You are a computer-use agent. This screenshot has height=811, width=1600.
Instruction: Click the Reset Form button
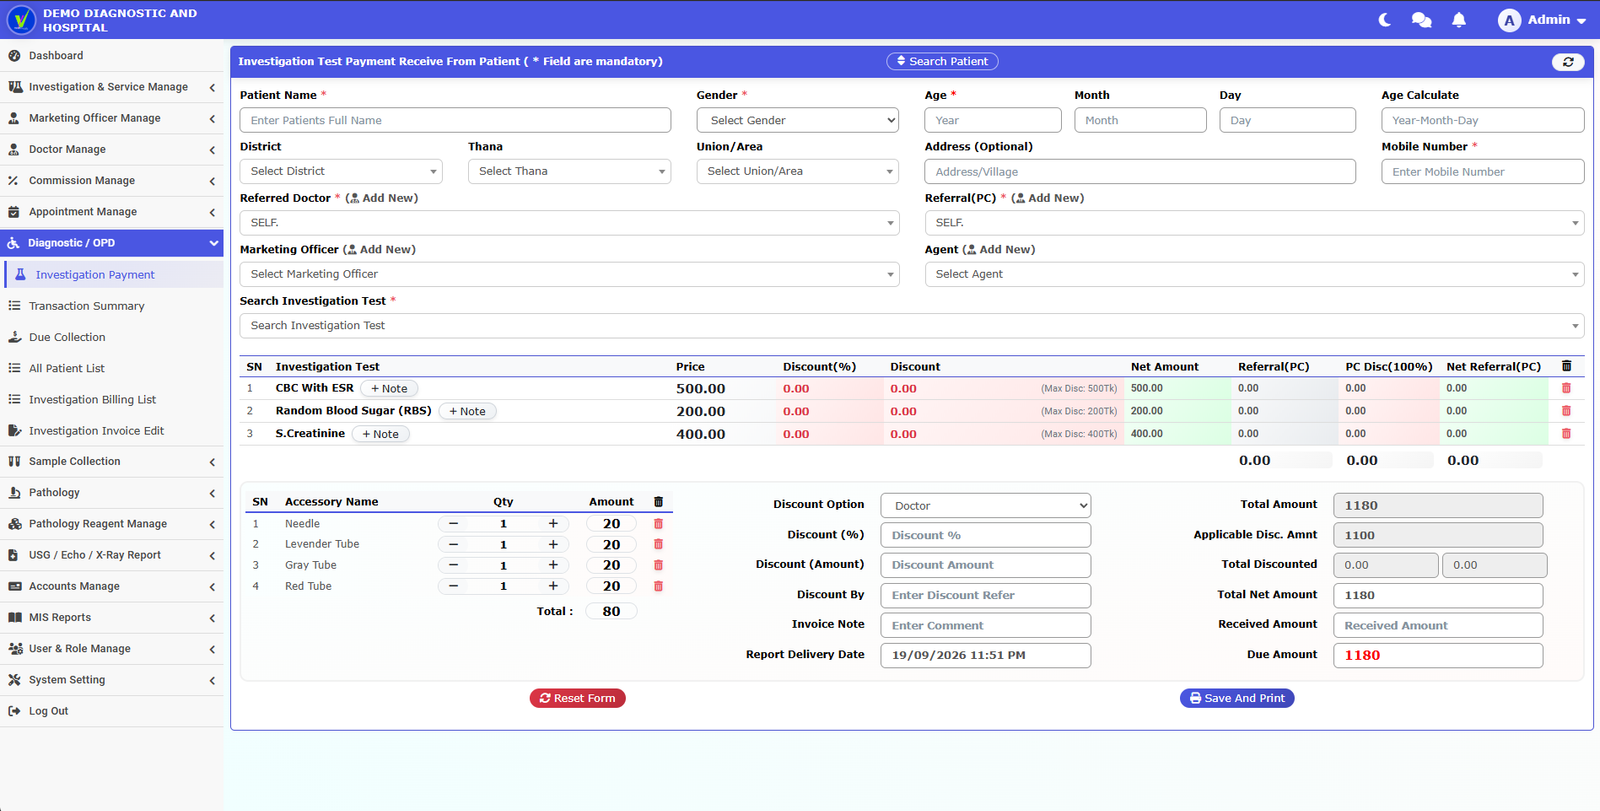tap(578, 698)
